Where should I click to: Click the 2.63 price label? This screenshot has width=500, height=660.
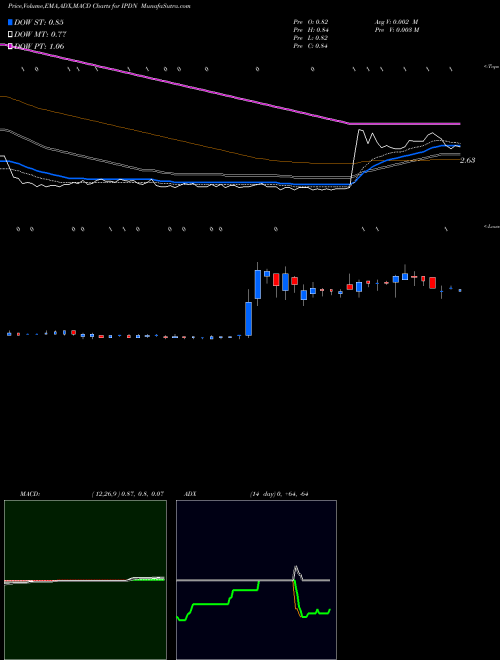coord(468,160)
